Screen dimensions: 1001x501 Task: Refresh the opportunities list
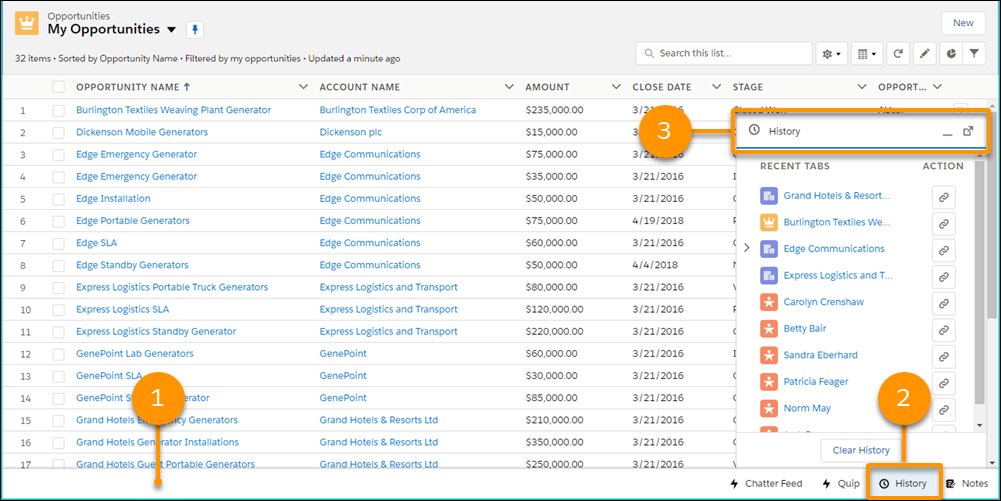click(x=899, y=54)
